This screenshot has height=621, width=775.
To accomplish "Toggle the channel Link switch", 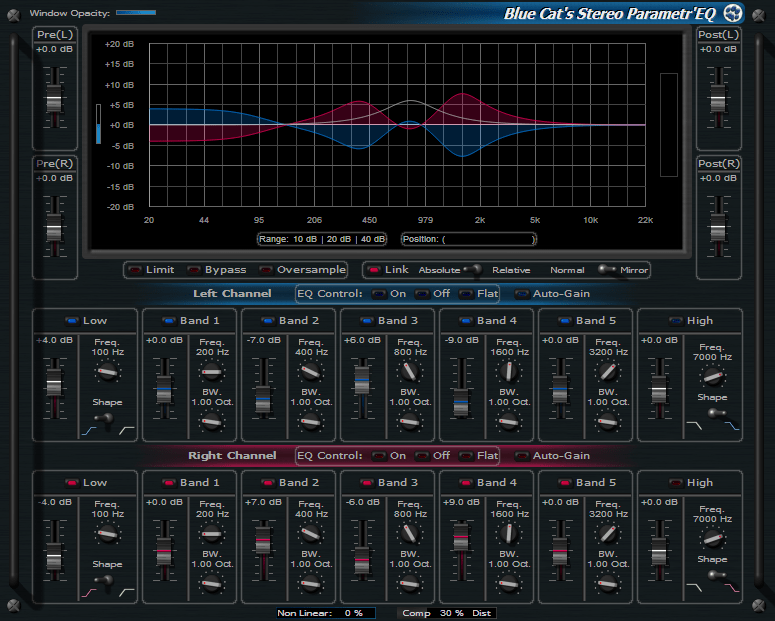I will click(x=374, y=270).
